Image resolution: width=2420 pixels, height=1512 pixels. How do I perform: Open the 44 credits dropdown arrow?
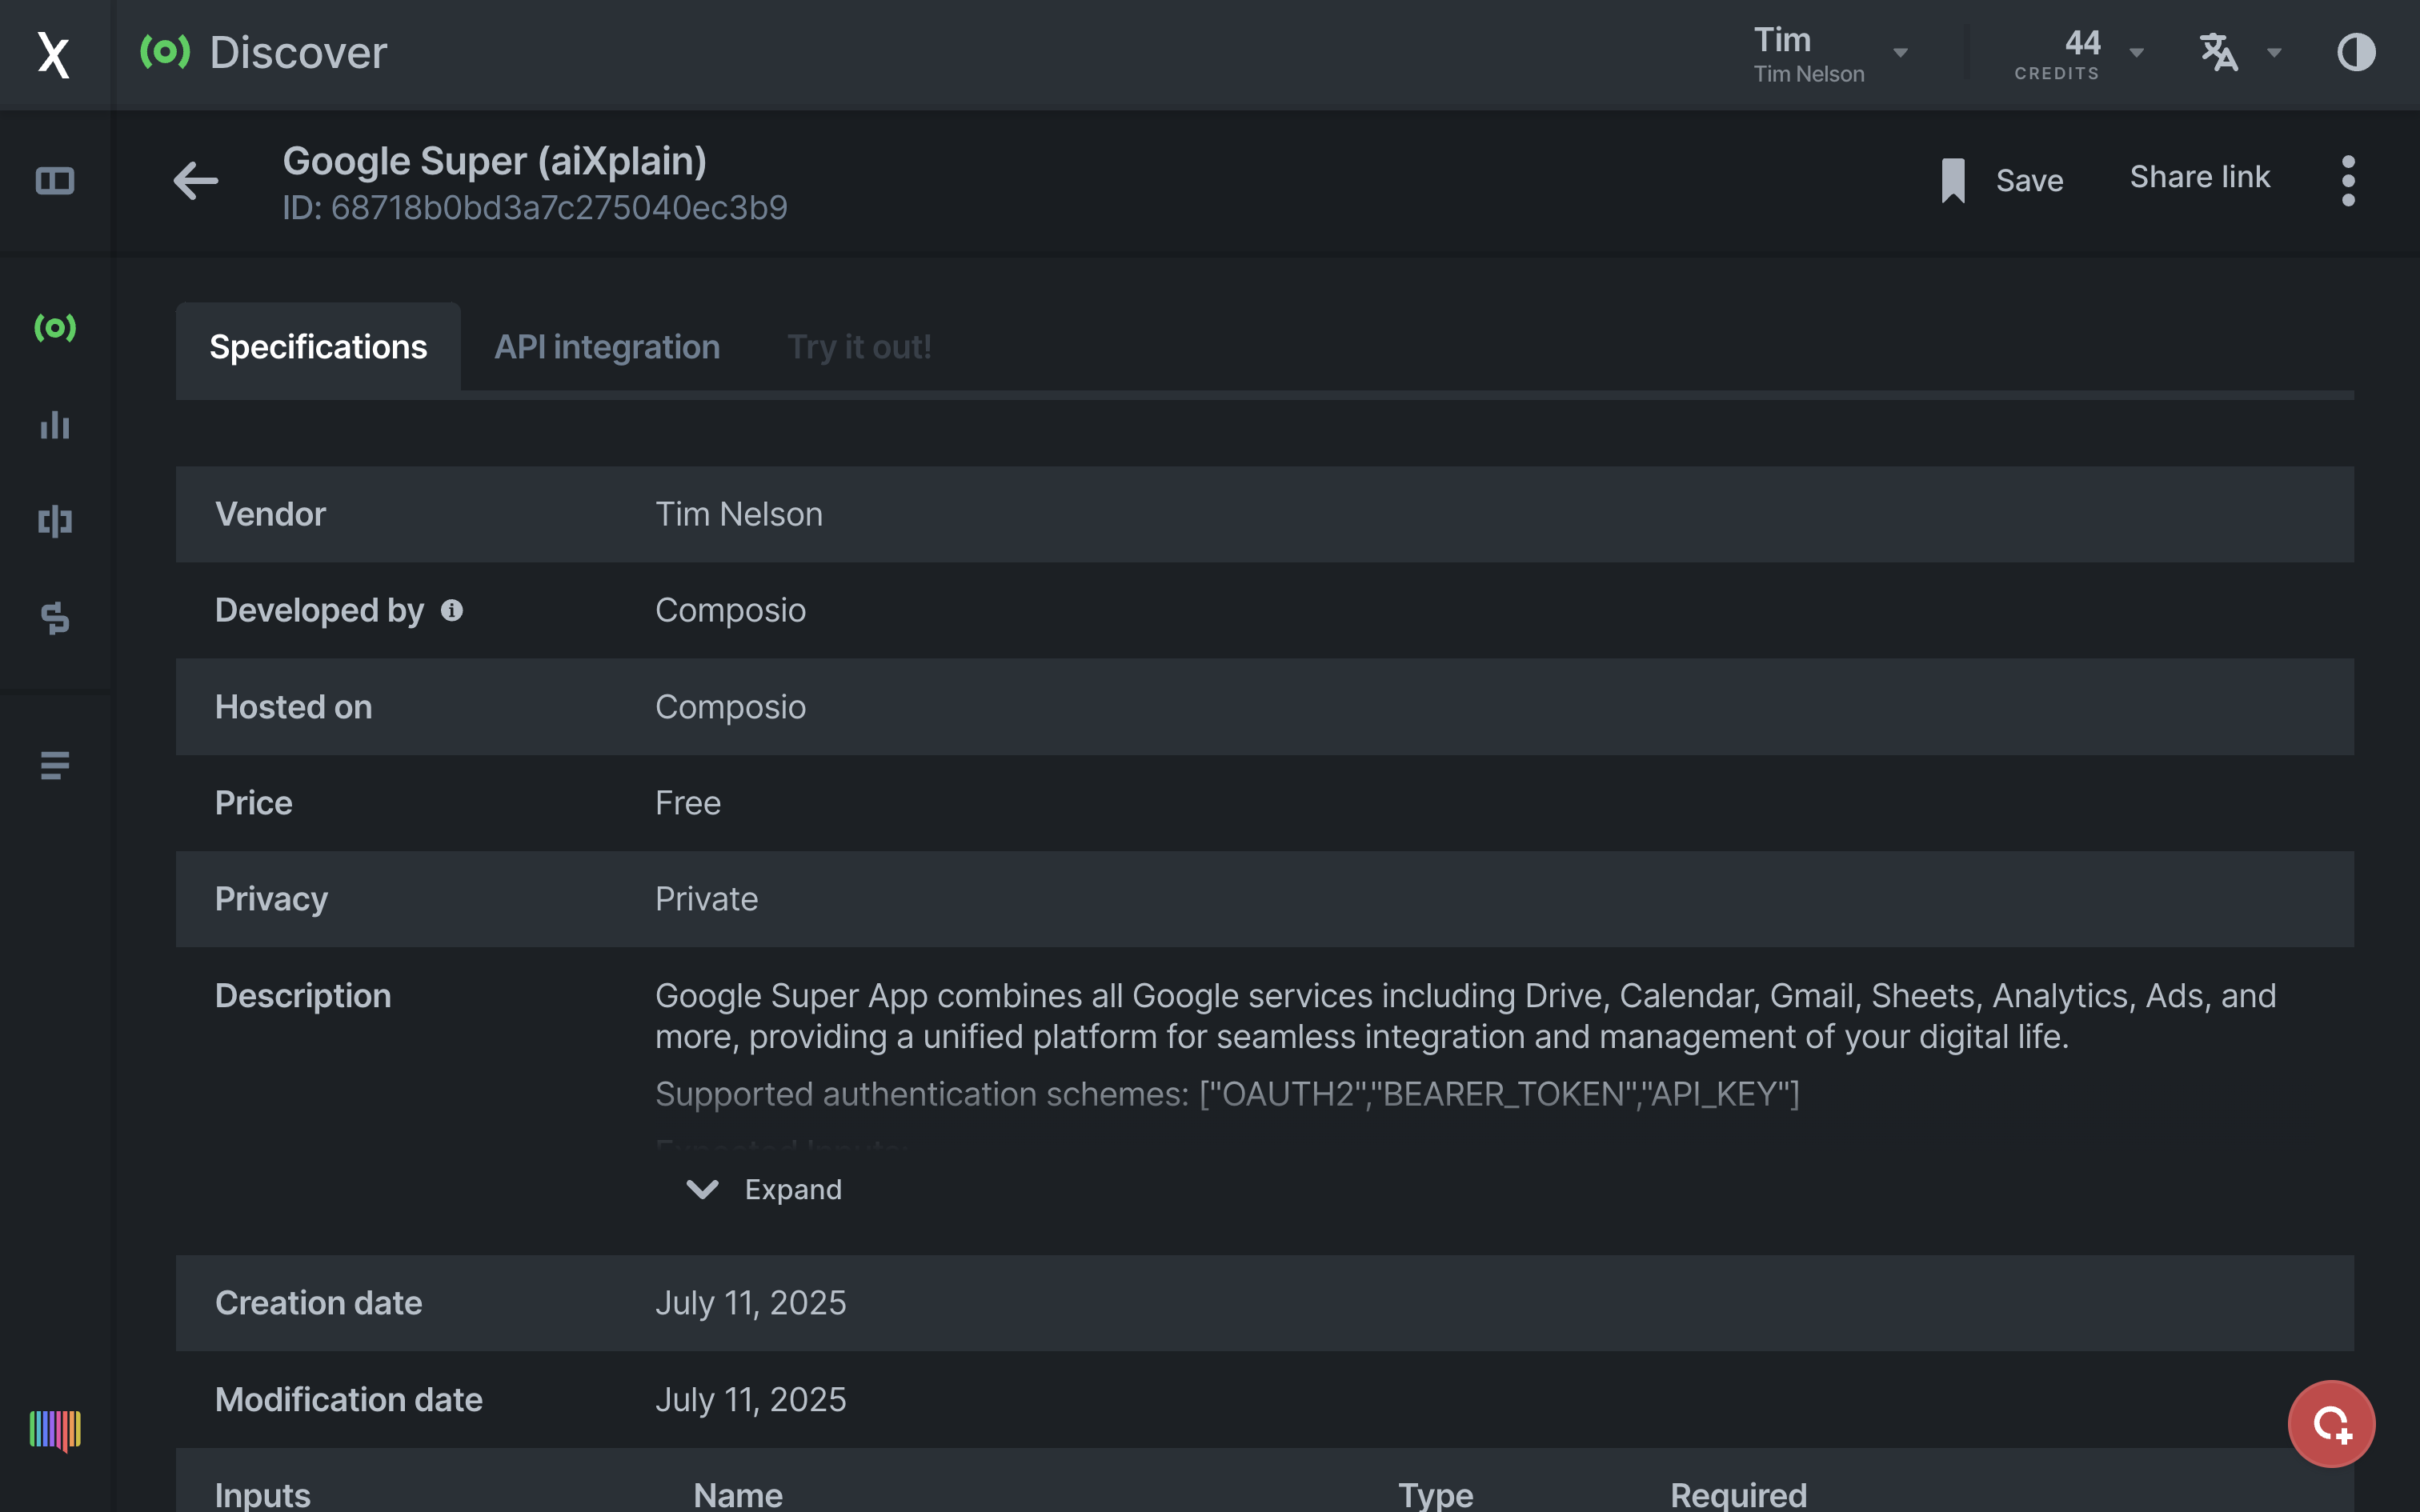pyautogui.click(x=2137, y=53)
